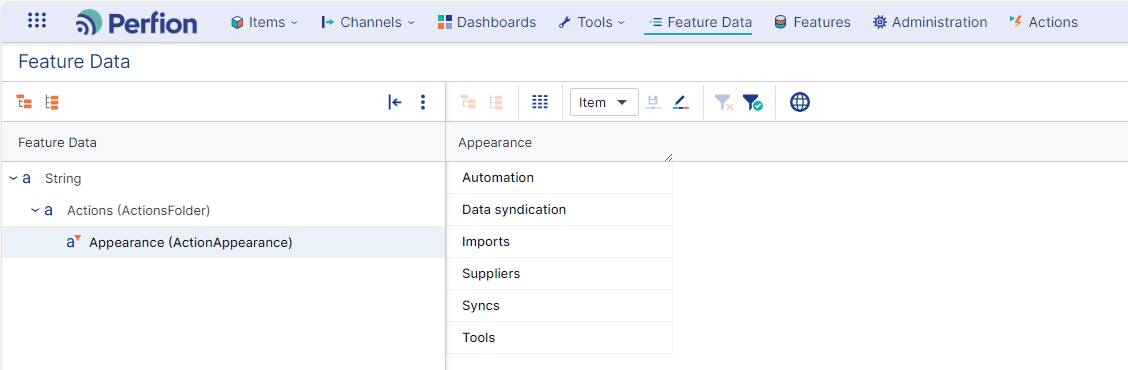Select the Feature Data tab

[699, 22]
